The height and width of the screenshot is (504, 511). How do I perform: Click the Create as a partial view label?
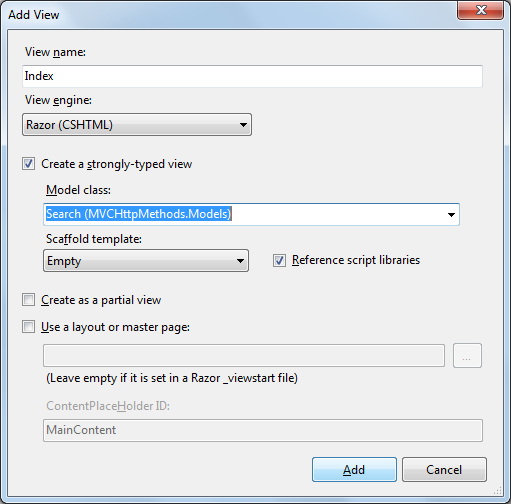[101, 300]
